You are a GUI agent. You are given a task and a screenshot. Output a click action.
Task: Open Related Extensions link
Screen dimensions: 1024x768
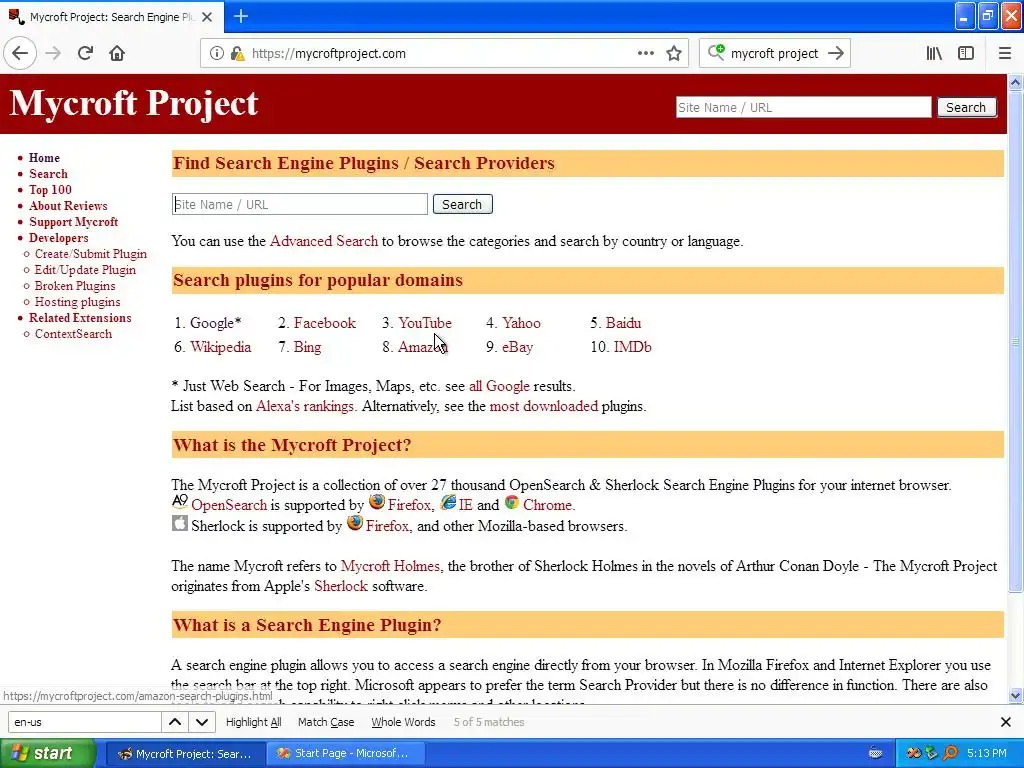pyautogui.click(x=80, y=318)
